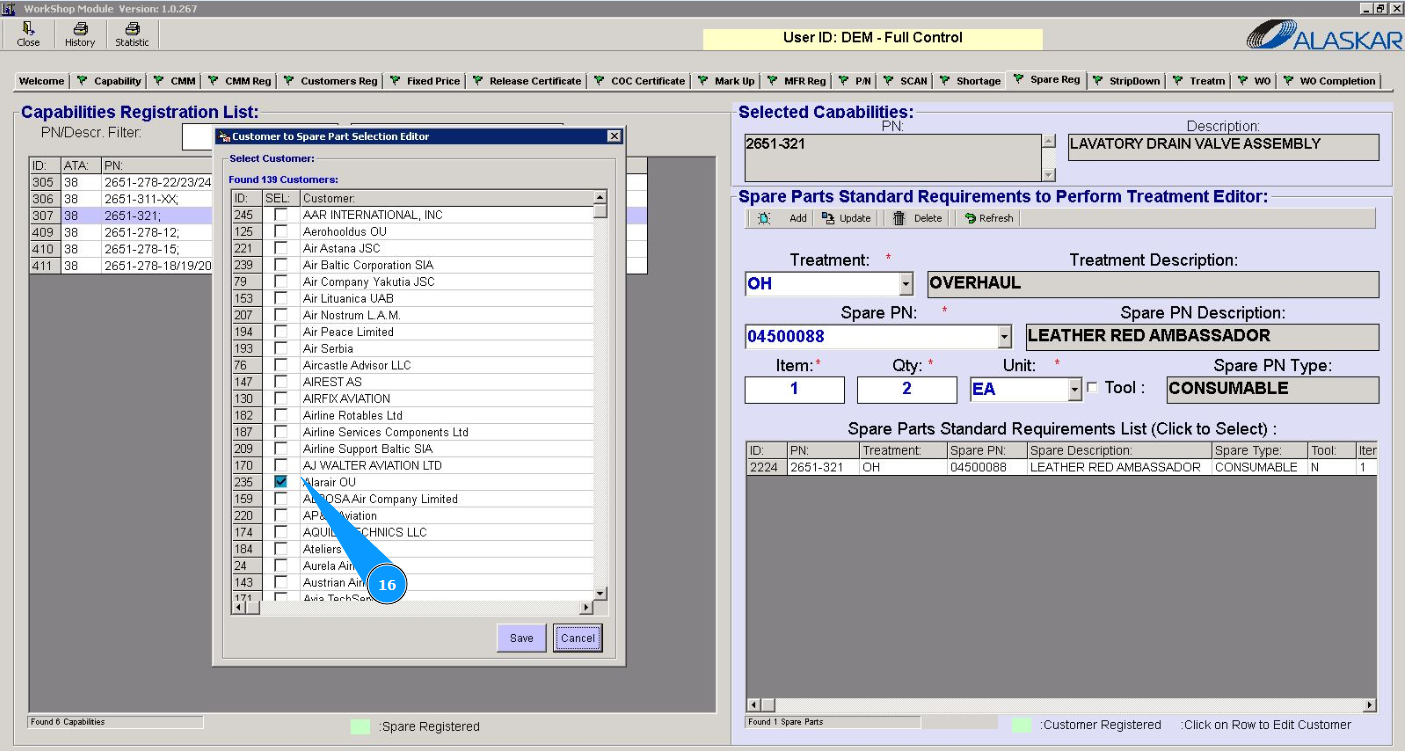
Task: Click the Item number field
Action: coord(795,390)
